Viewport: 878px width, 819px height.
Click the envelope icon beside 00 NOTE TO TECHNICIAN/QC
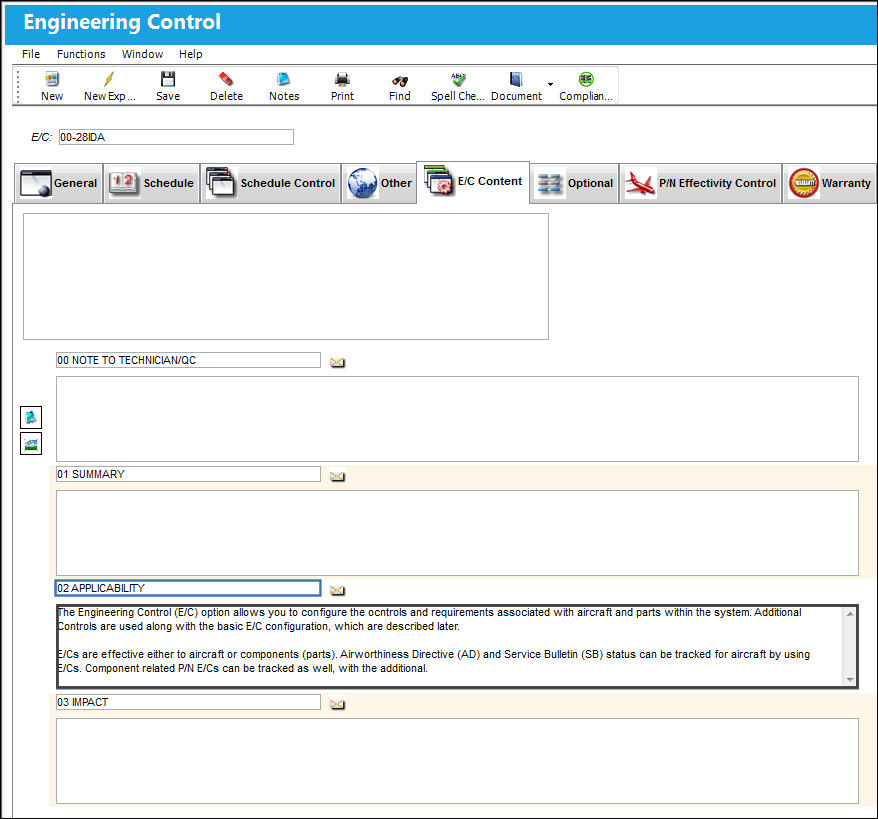point(337,362)
